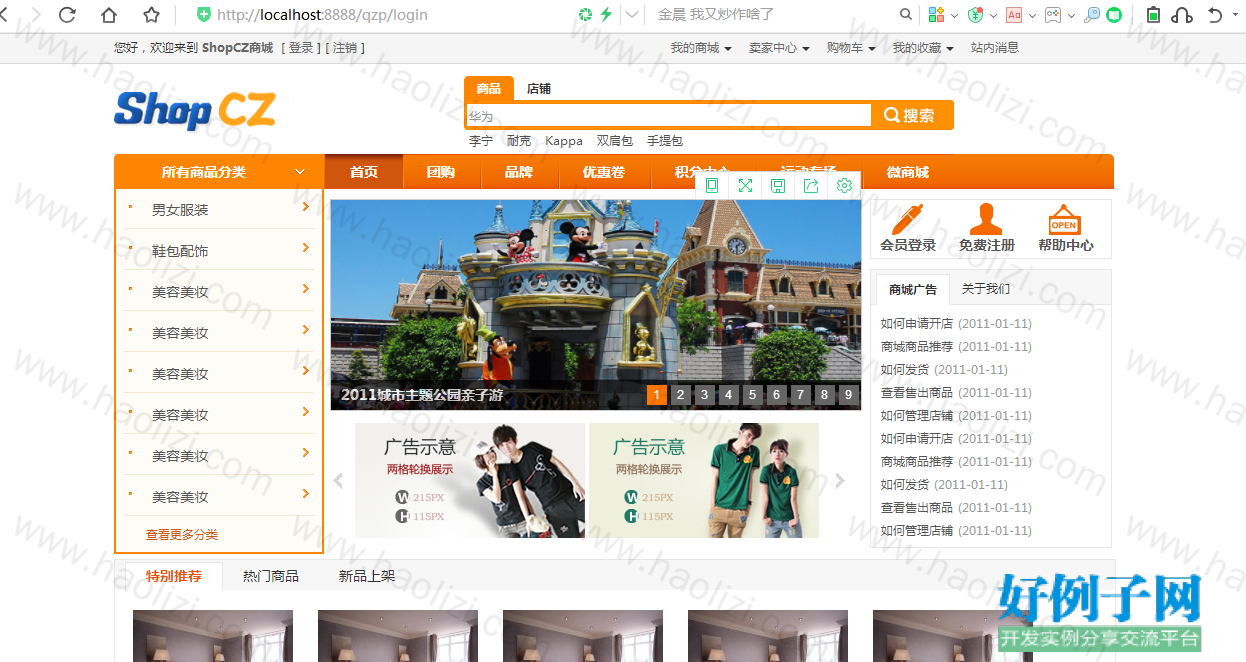This screenshot has width=1246, height=662.
Task: Reload the page with the refresh icon
Action: pyautogui.click(x=67, y=15)
